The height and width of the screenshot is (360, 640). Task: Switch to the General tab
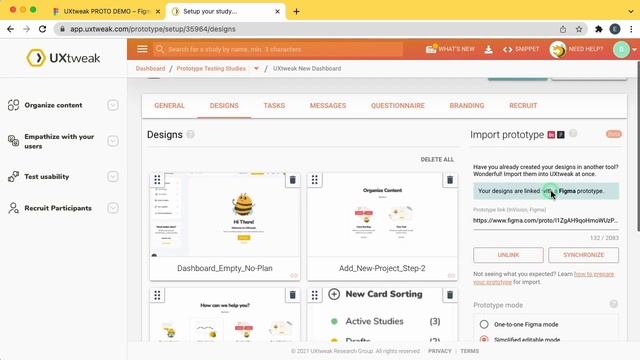[169, 105]
